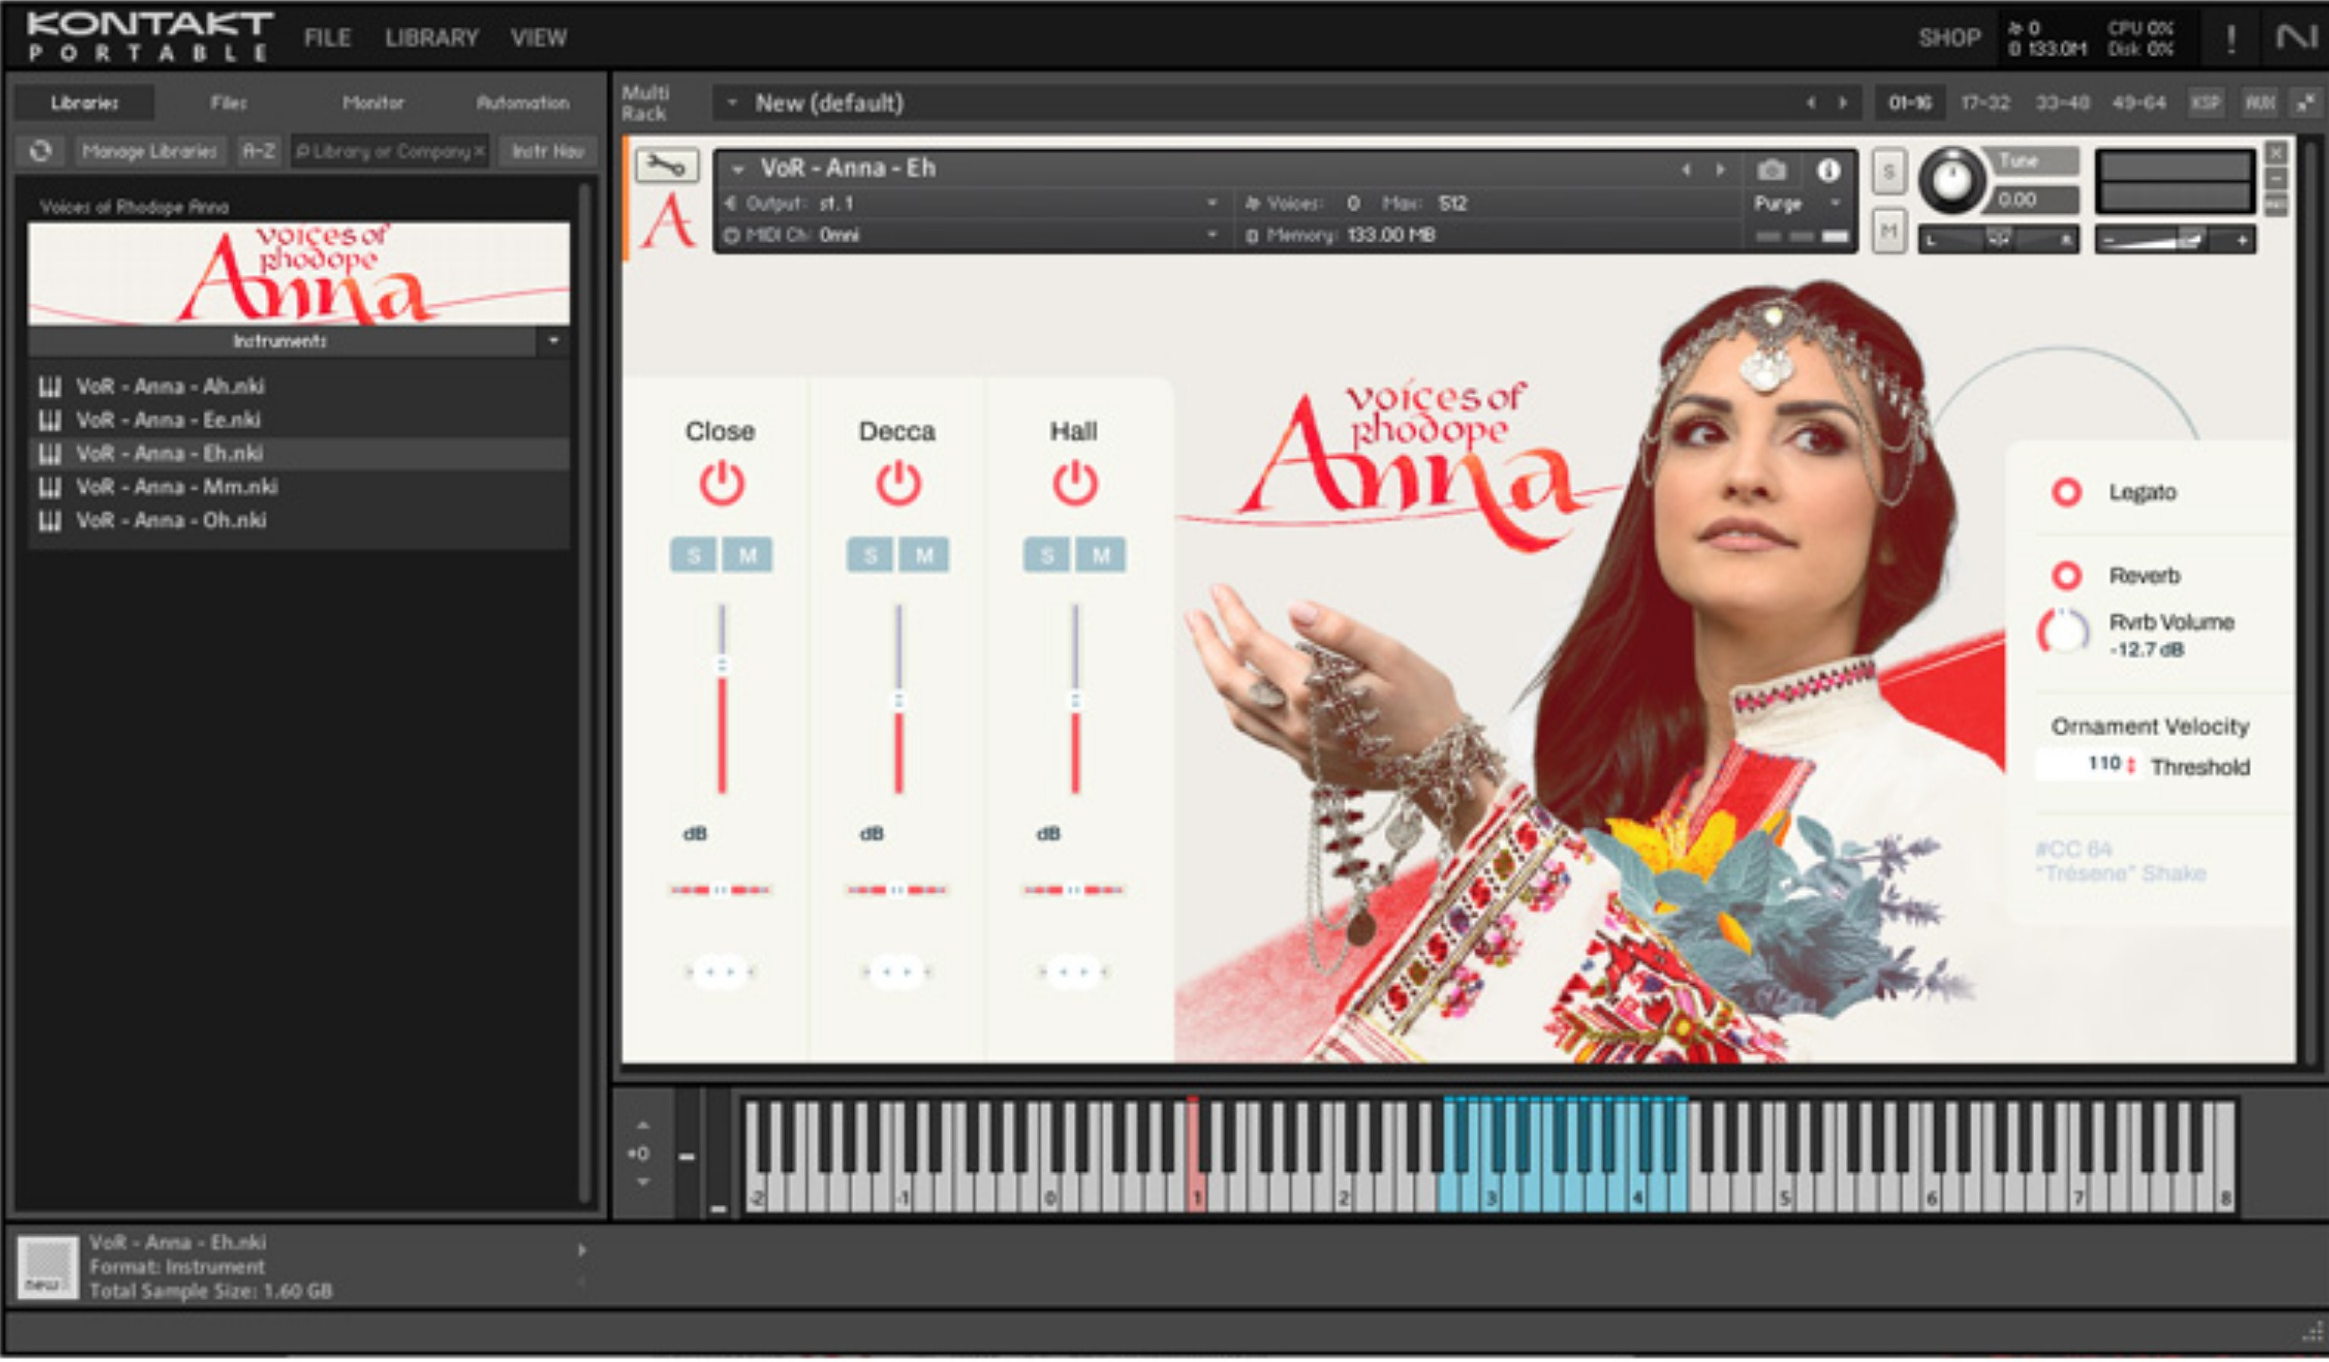Click the Close mic power icon
2329x1362 pixels.
tap(721, 483)
